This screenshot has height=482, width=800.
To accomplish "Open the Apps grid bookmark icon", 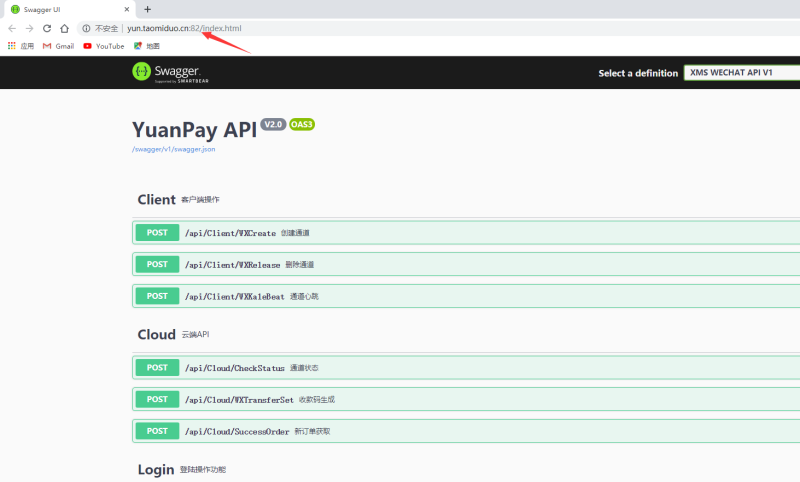I will click(12, 46).
